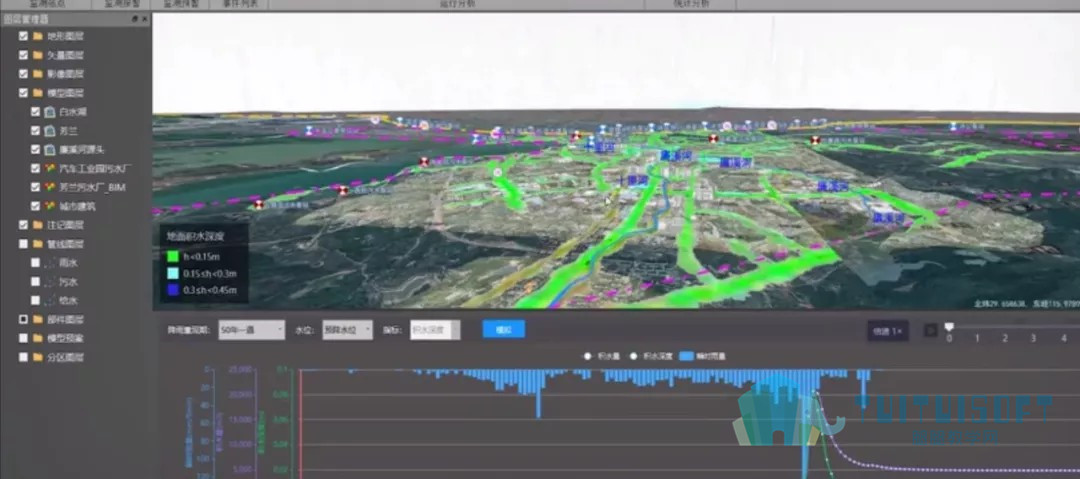Click the blue 模拟 button

click(x=503, y=329)
